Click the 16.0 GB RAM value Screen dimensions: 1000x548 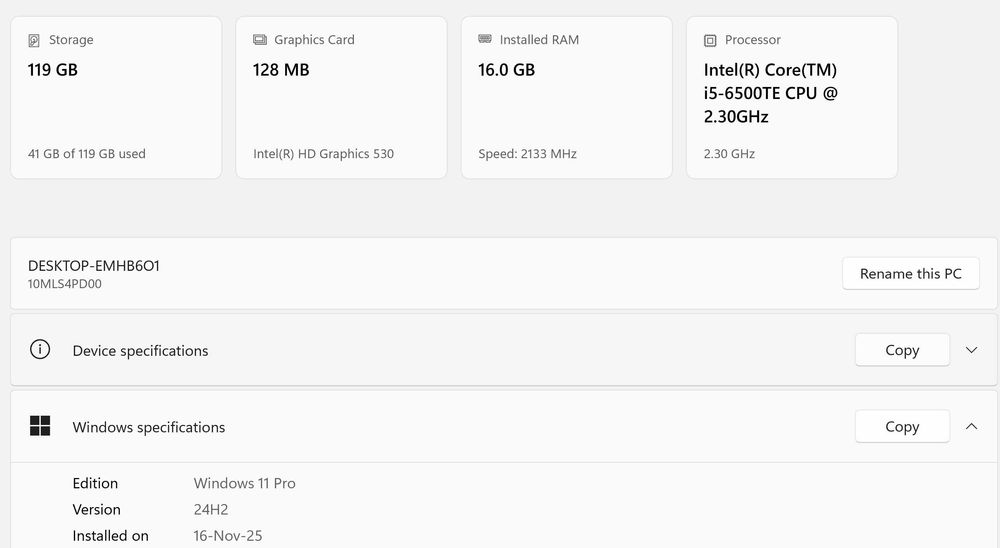507,70
